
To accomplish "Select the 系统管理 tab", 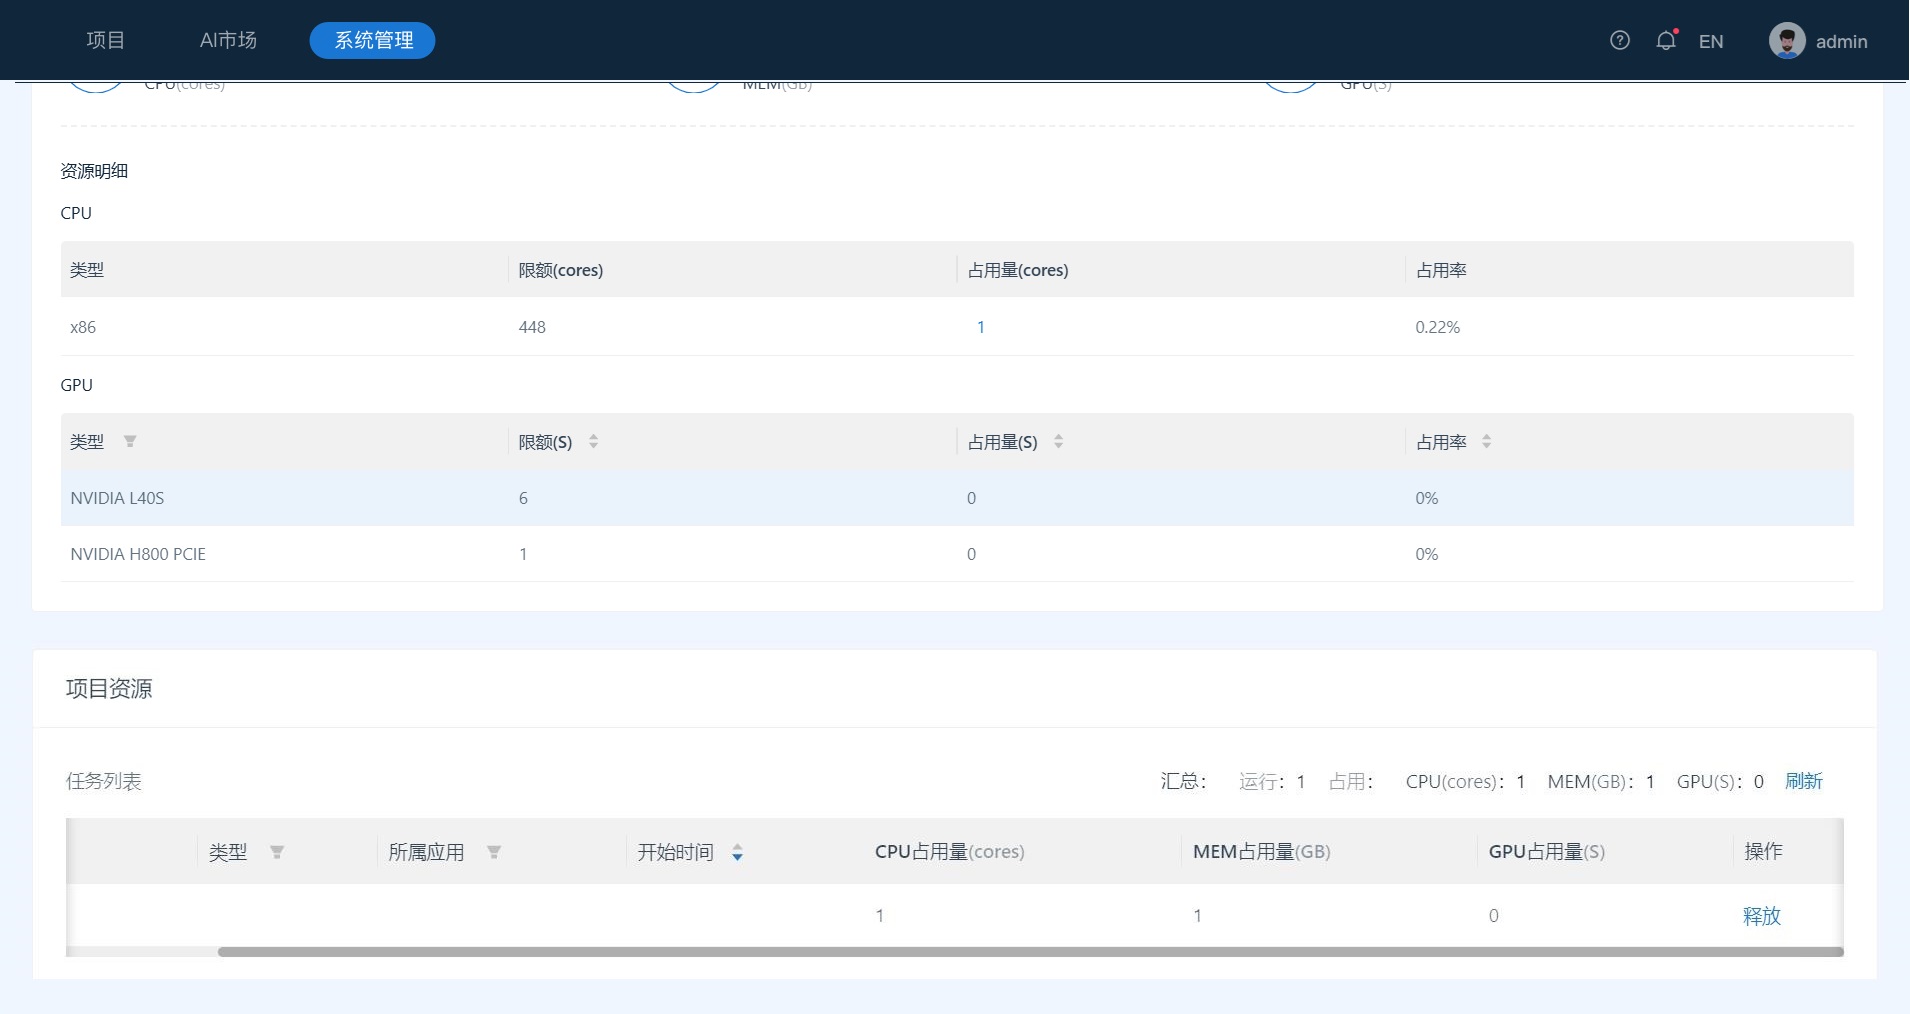I will (x=373, y=40).
